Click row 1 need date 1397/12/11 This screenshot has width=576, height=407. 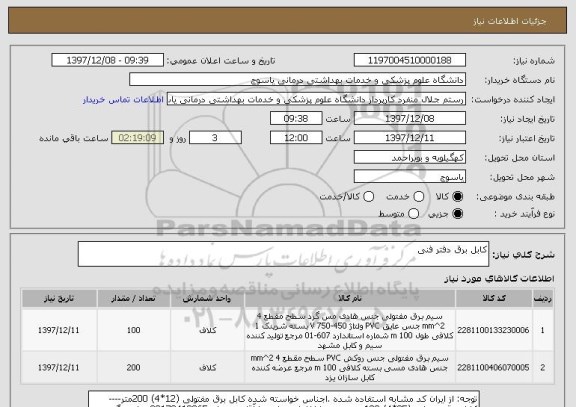tap(58, 330)
